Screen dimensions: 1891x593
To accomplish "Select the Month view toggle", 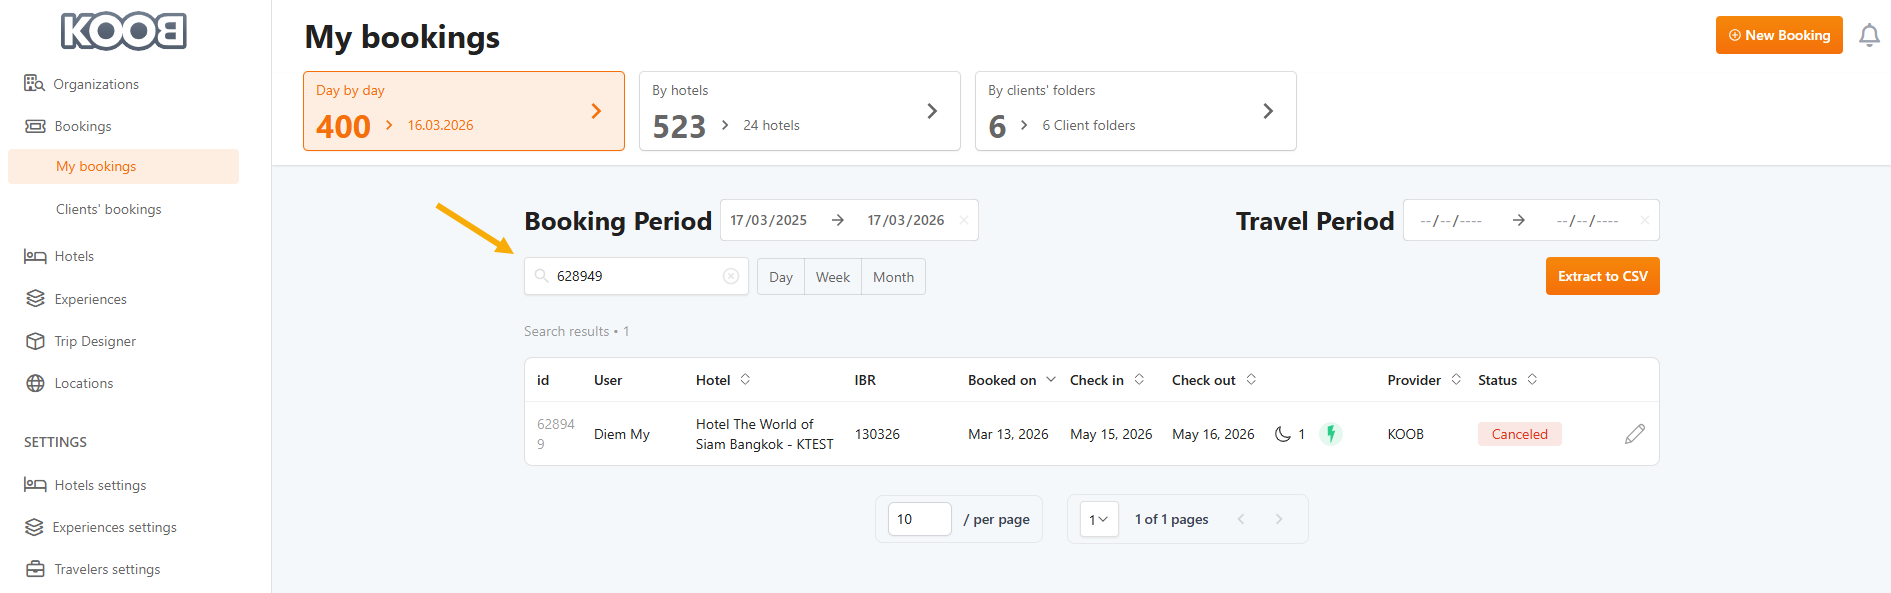I will [x=893, y=277].
